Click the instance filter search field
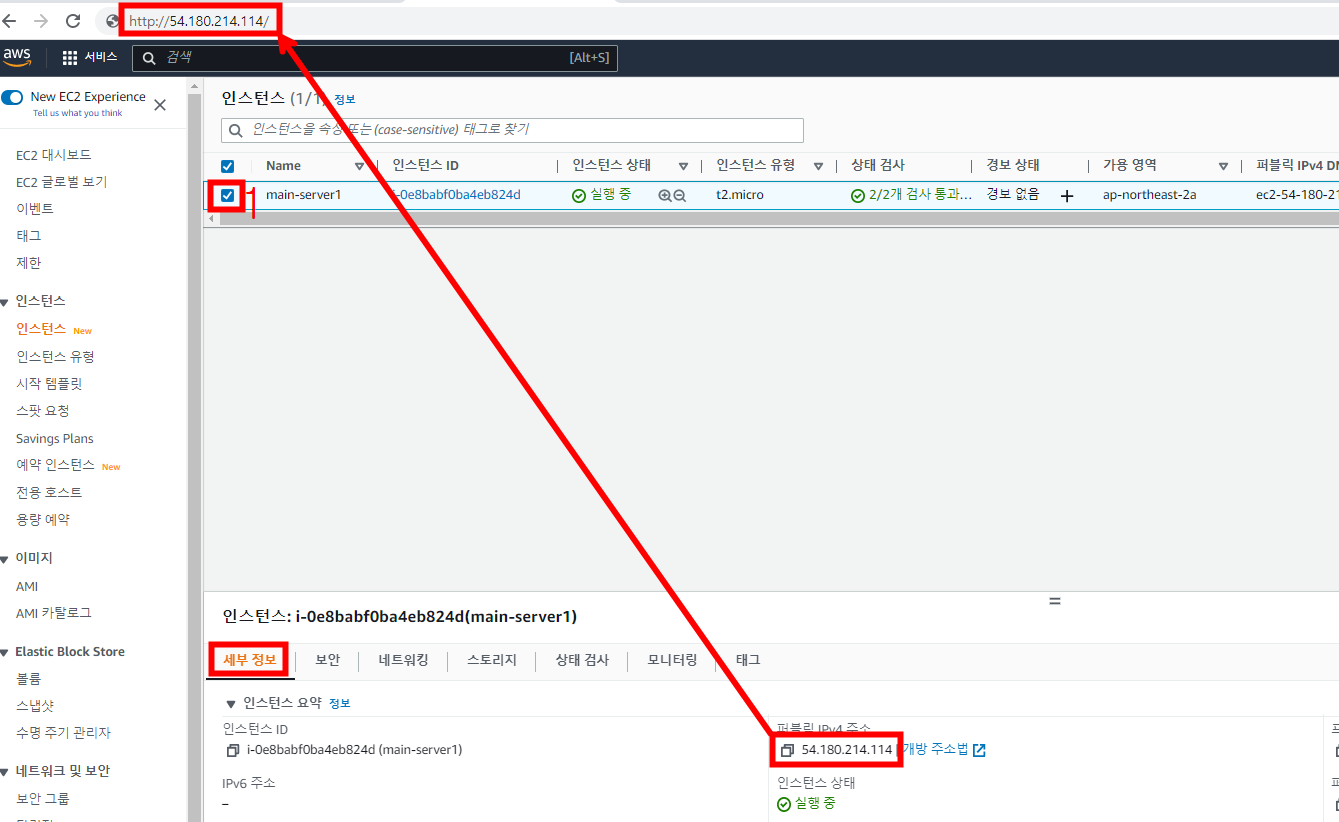This screenshot has height=822, width=1339. (512, 130)
